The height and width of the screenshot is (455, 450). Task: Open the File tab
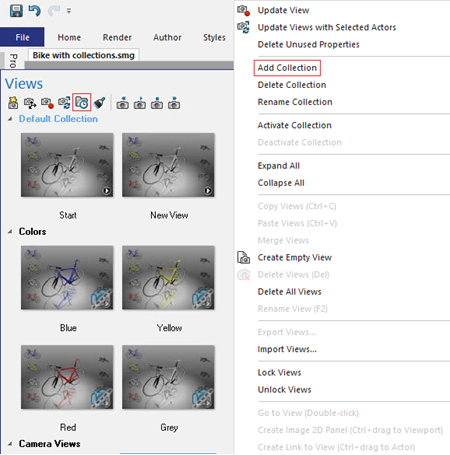point(22,37)
